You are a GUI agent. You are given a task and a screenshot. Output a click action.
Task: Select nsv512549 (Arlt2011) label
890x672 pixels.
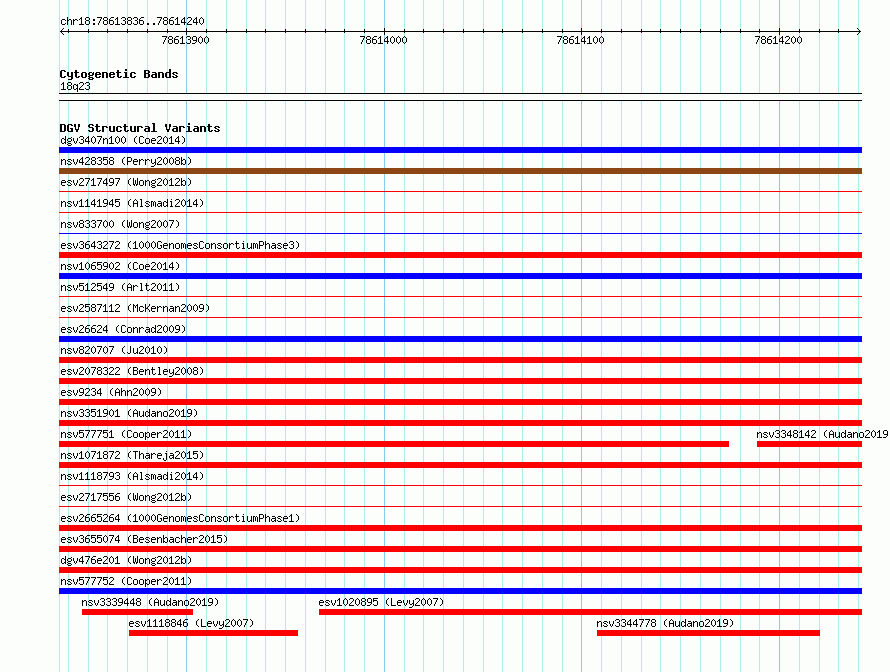120,287
